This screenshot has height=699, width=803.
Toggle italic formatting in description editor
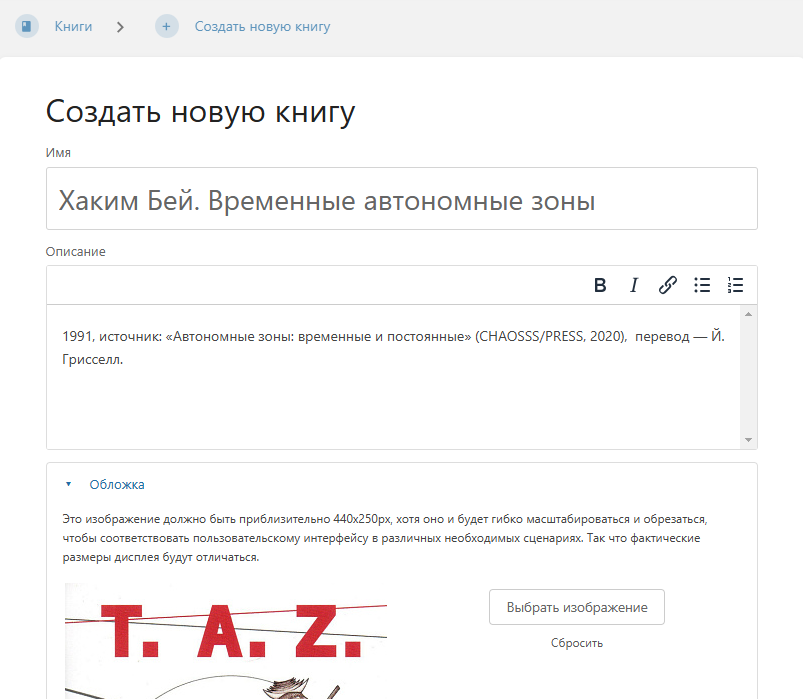633,285
